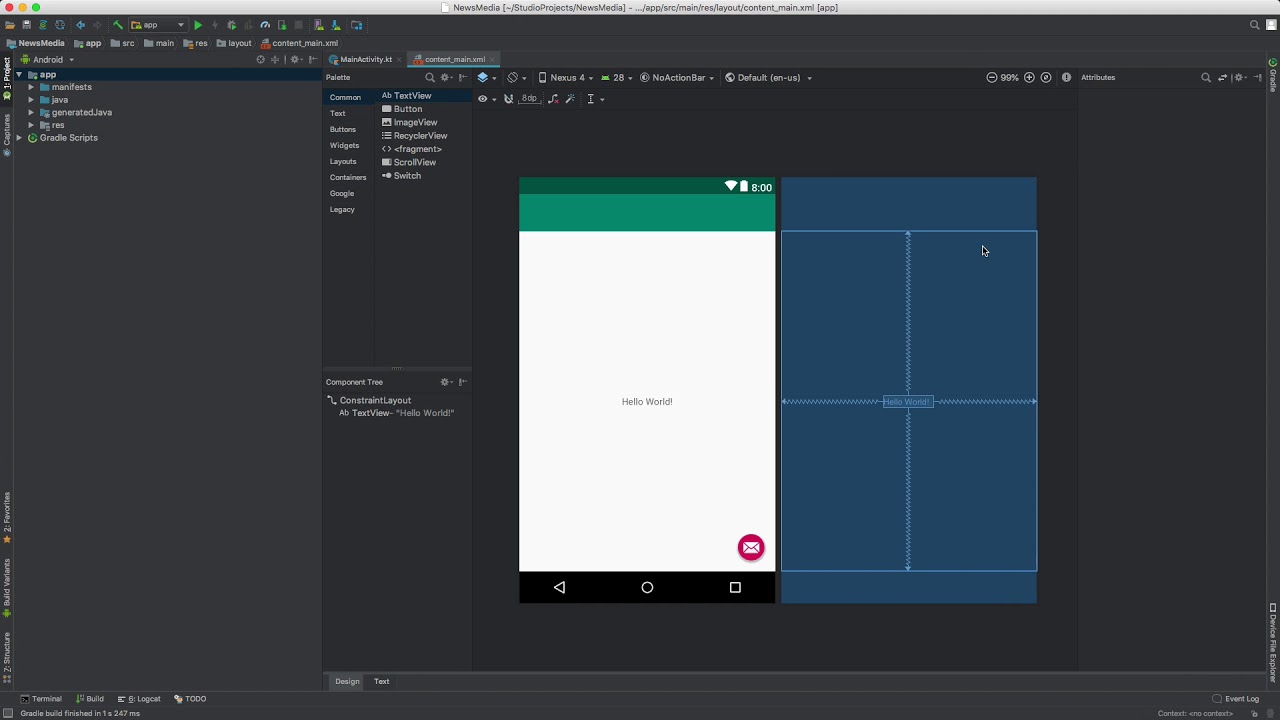Open the design surface layers dropdown
This screenshot has height=720, width=1280.
[488, 78]
